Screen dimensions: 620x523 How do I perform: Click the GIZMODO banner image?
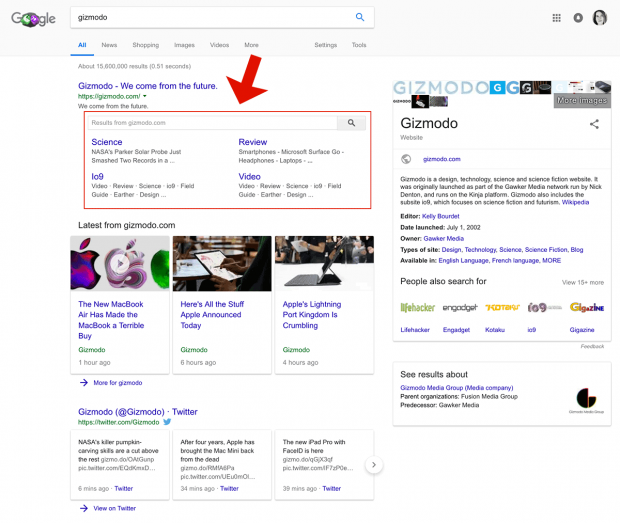point(440,87)
